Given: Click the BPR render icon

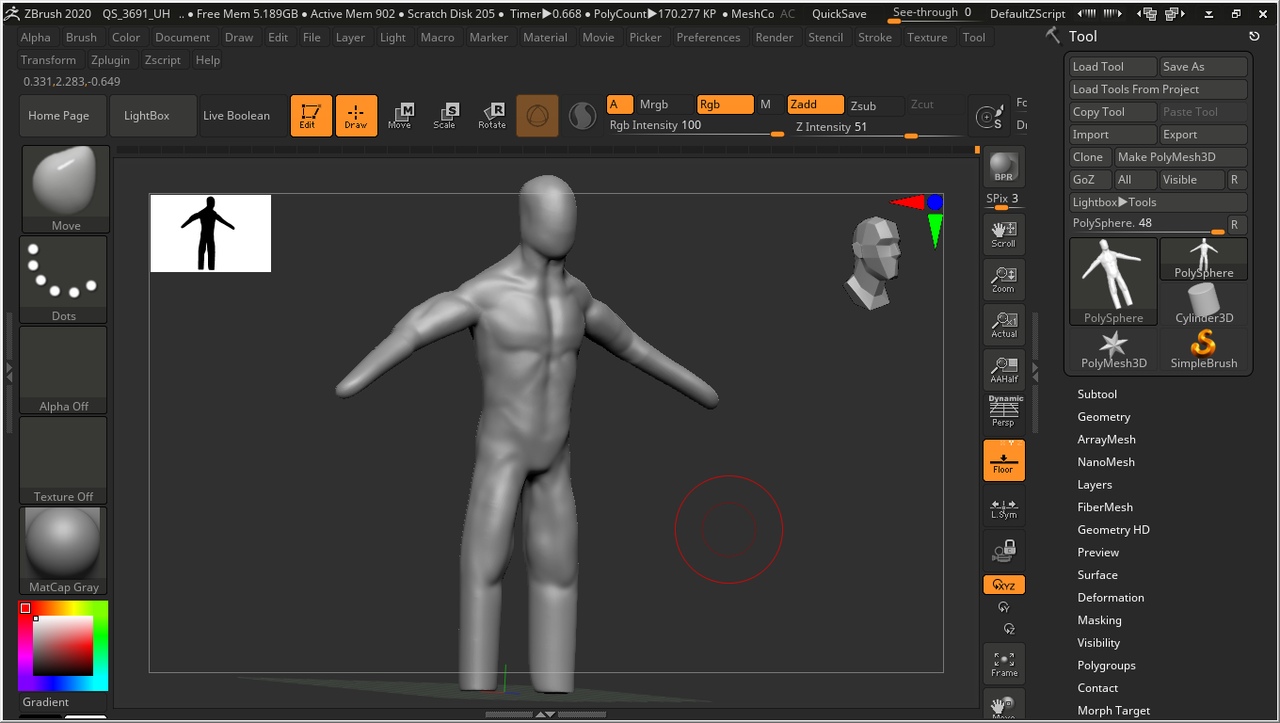Looking at the screenshot, I should [1003, 167].
